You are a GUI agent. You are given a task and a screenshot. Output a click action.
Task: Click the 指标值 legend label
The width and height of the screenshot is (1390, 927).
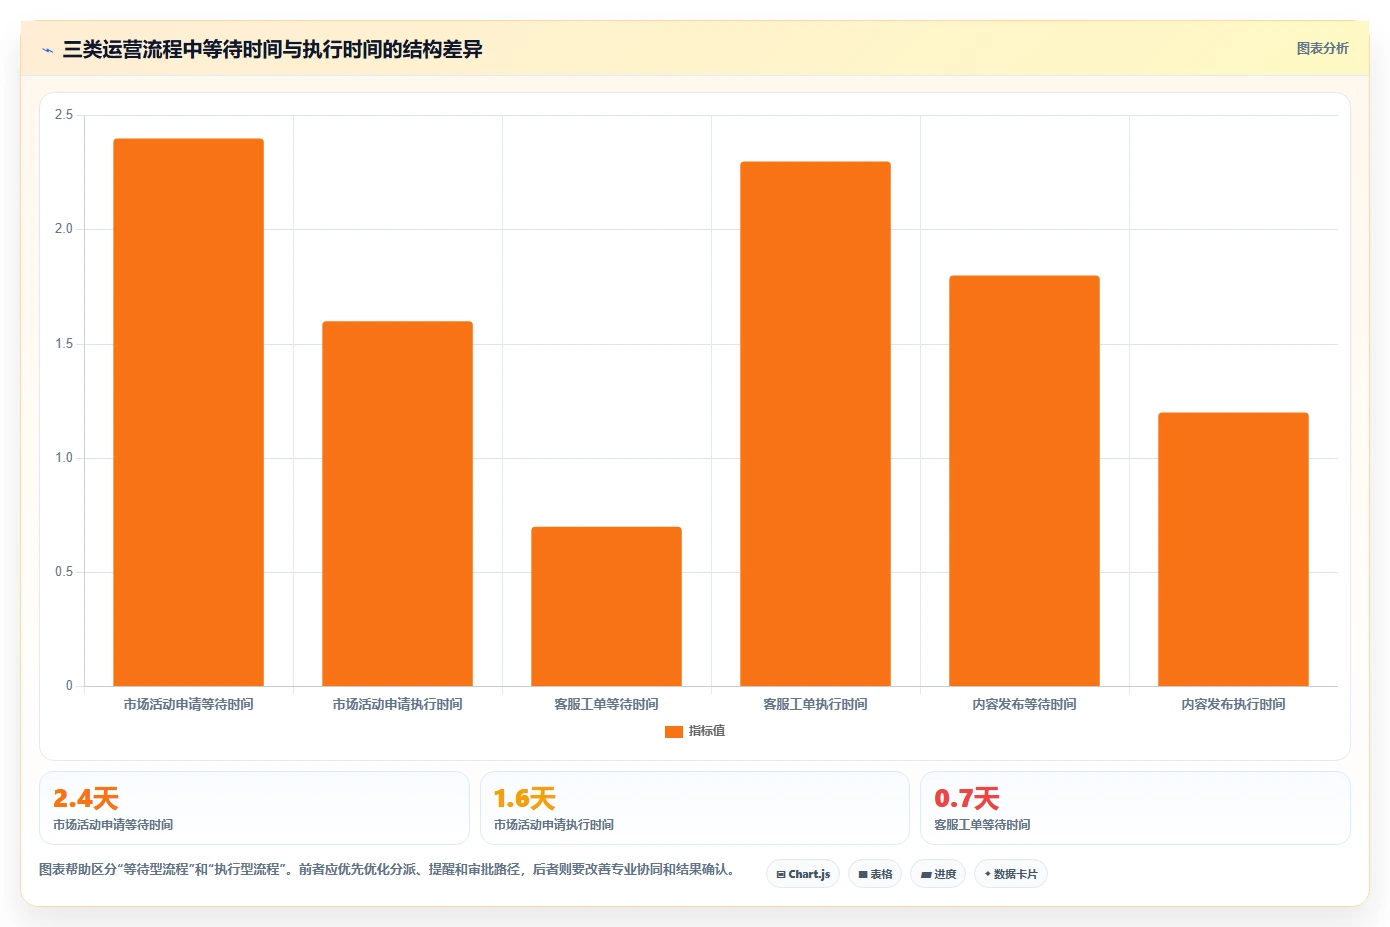coord(707,731)
